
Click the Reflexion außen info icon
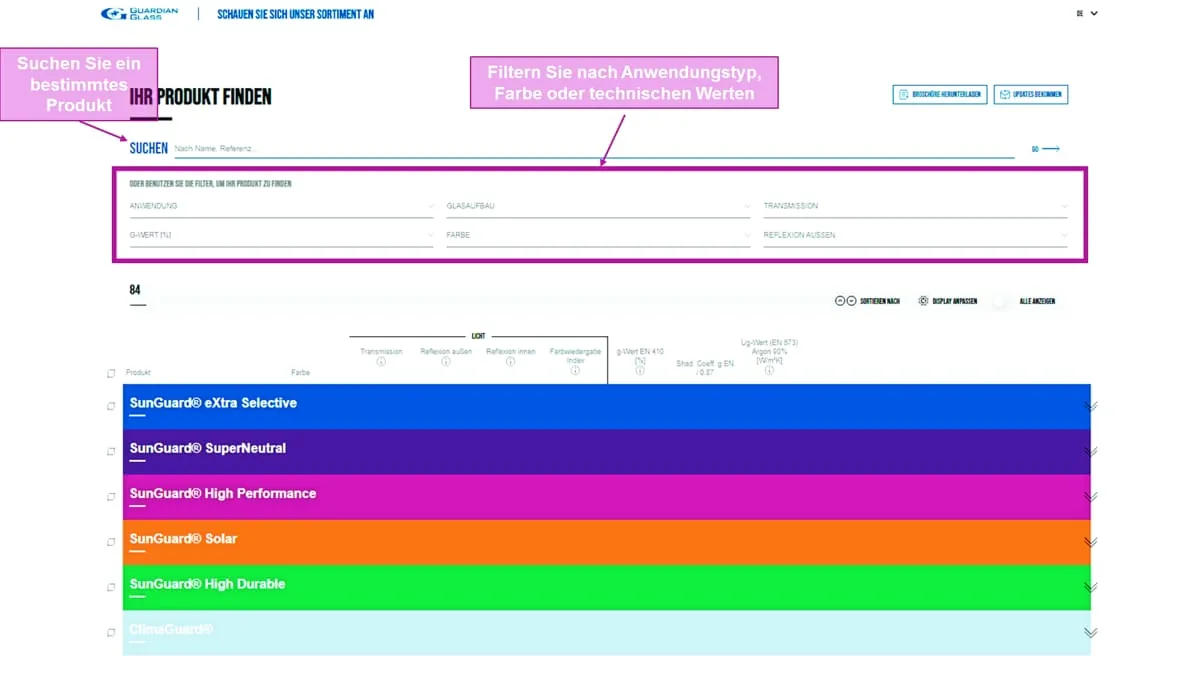point(446,362)
